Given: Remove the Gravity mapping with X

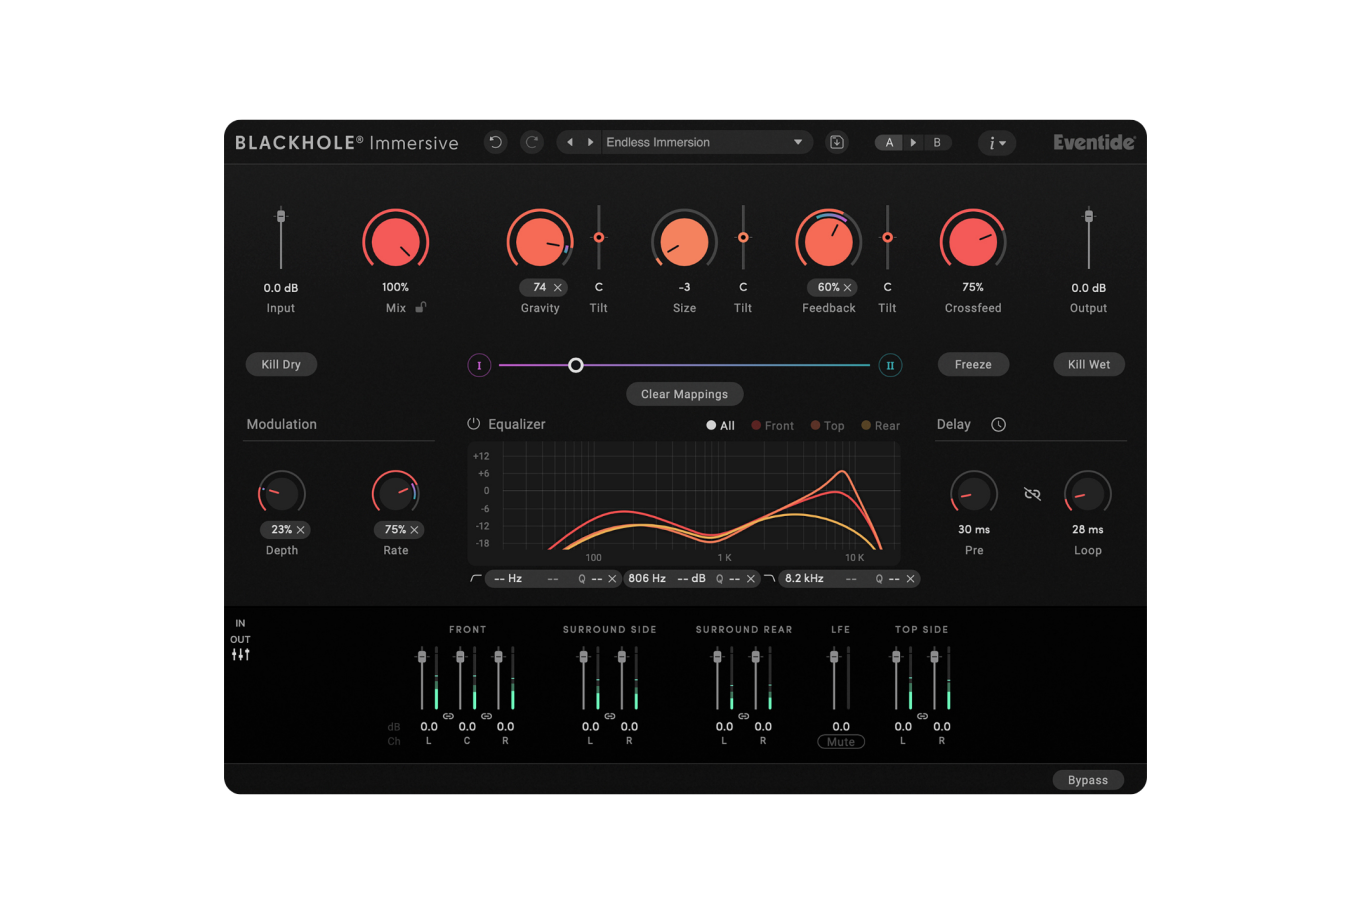Looking at the screenshot, I should click(558, 288).
